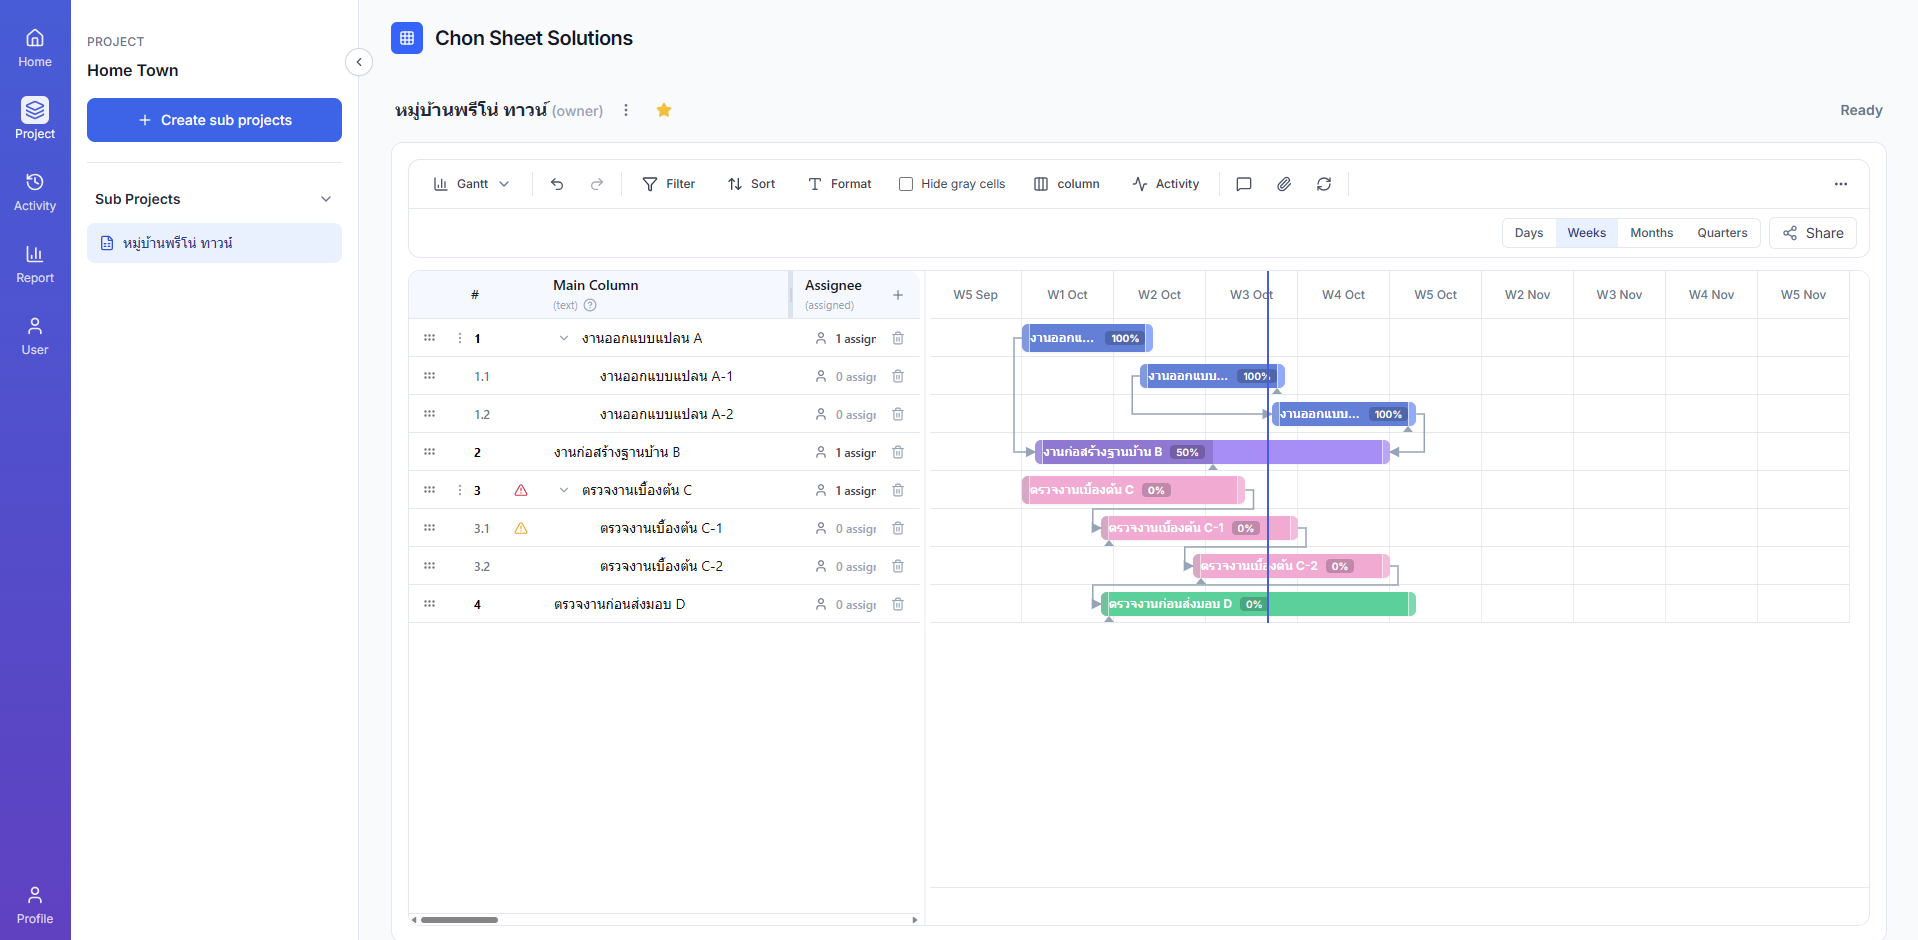Open the Activity toolbar button
Screen dimensions: 1918x940
pos(1166,184)
